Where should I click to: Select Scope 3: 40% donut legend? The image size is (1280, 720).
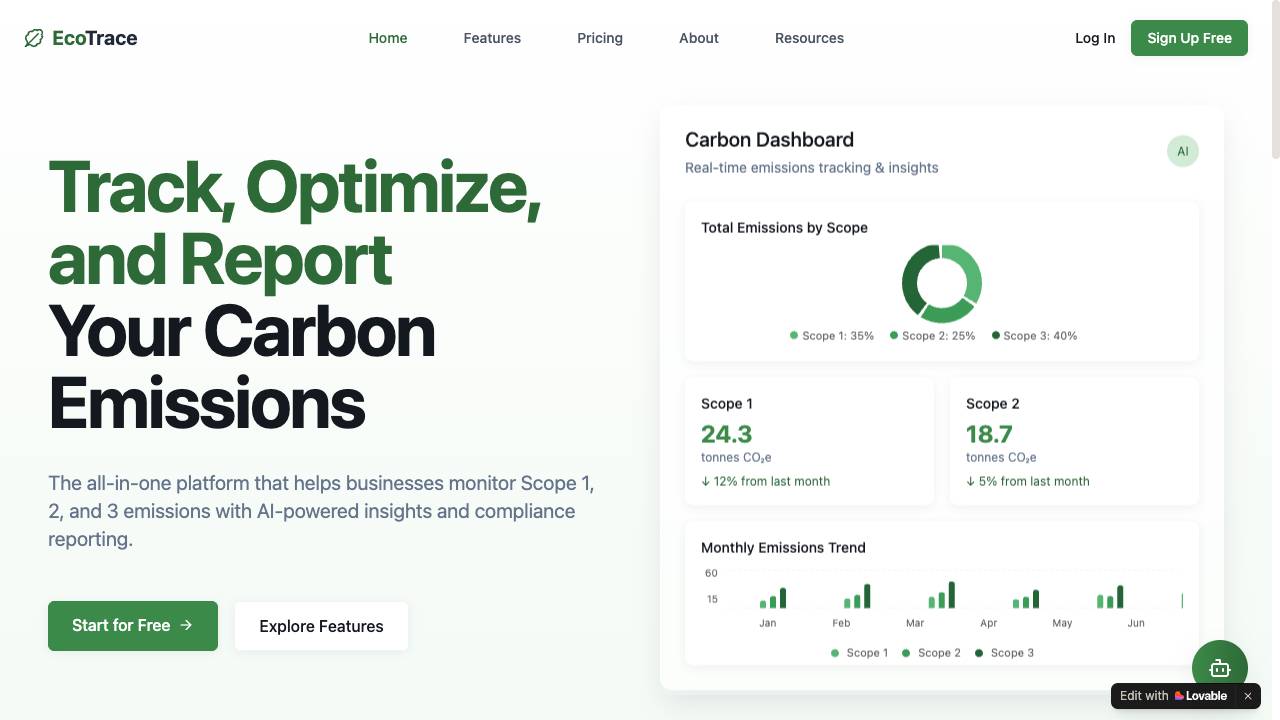(x=1034, y=336)
